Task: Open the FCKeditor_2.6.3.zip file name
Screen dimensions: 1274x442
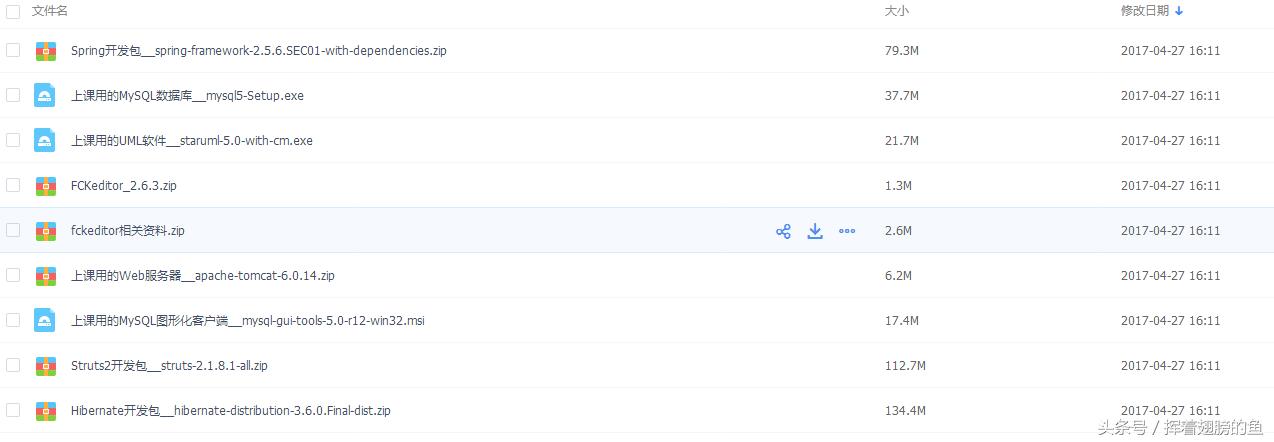Action: tap(124, 186)
